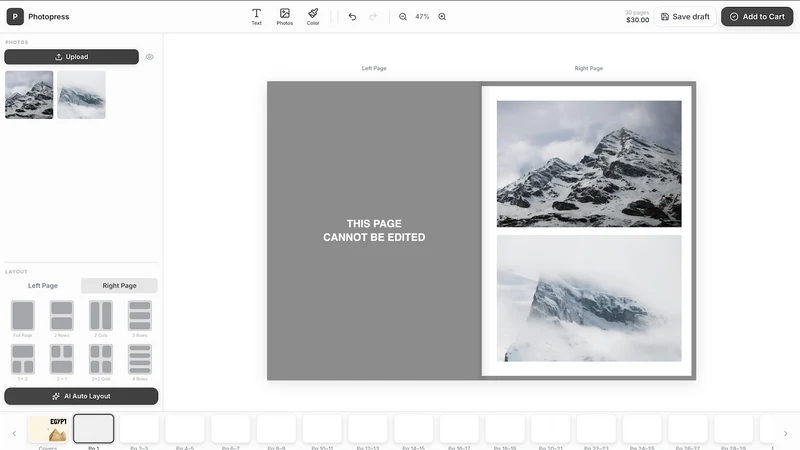Image resolution: width=800 pixels, height=450 pixels.
Task: Click 'THIS PAGE CANNOT BE EDITED' text
Action: [374, 230]
